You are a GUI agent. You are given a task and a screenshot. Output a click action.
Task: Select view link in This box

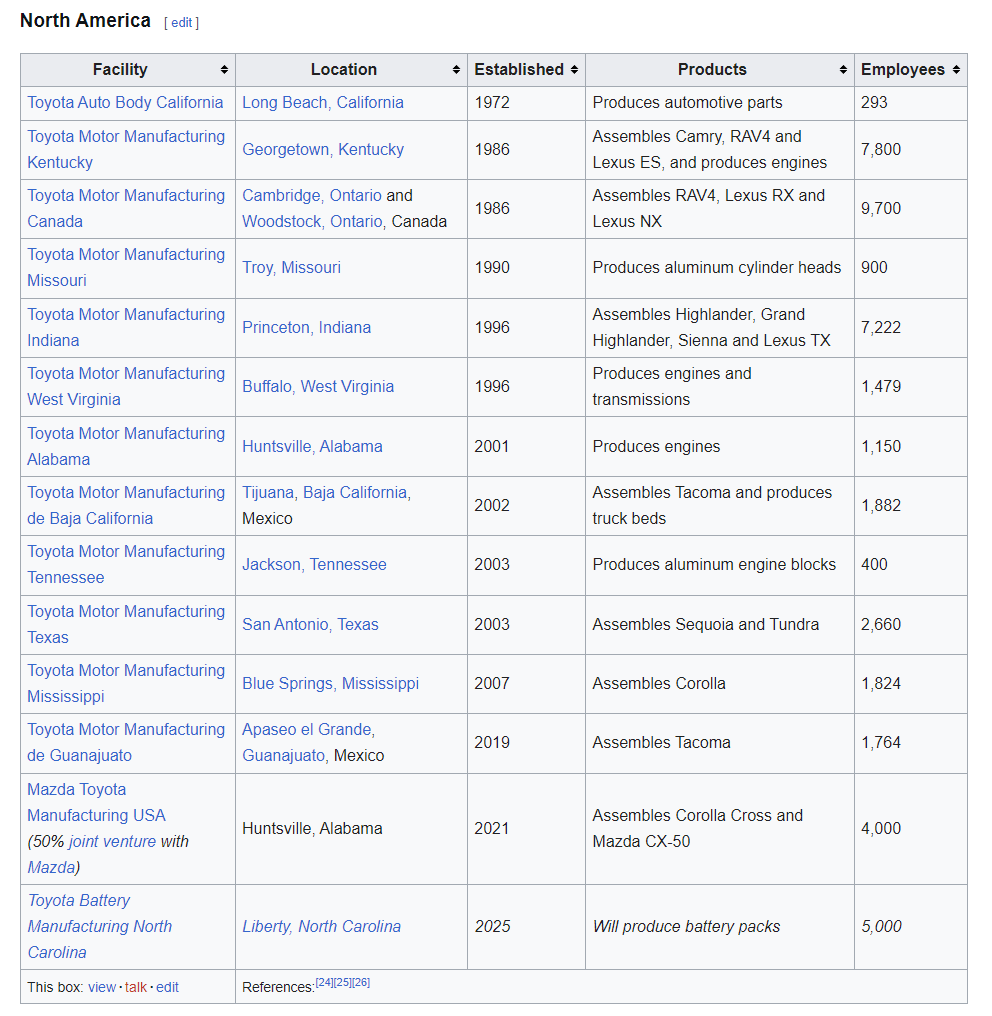point(102,987)
